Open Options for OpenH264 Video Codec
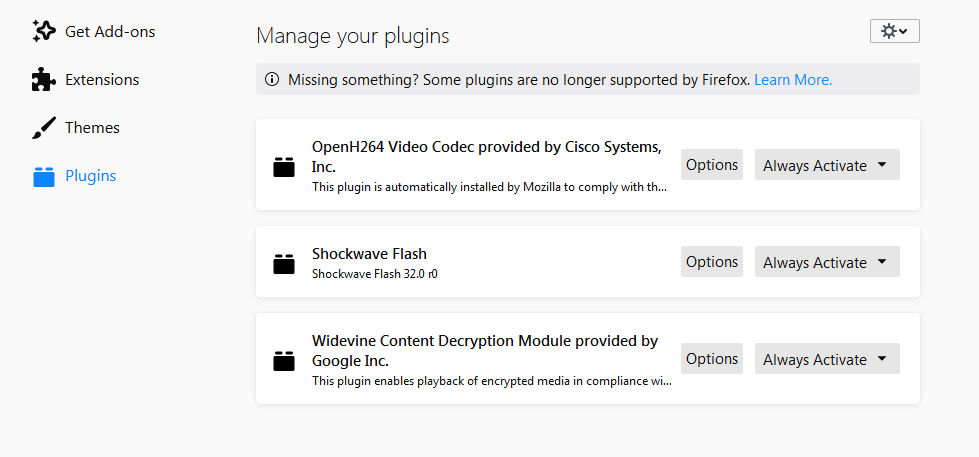This screenshot has width=979, height=457. click(712, 165)
